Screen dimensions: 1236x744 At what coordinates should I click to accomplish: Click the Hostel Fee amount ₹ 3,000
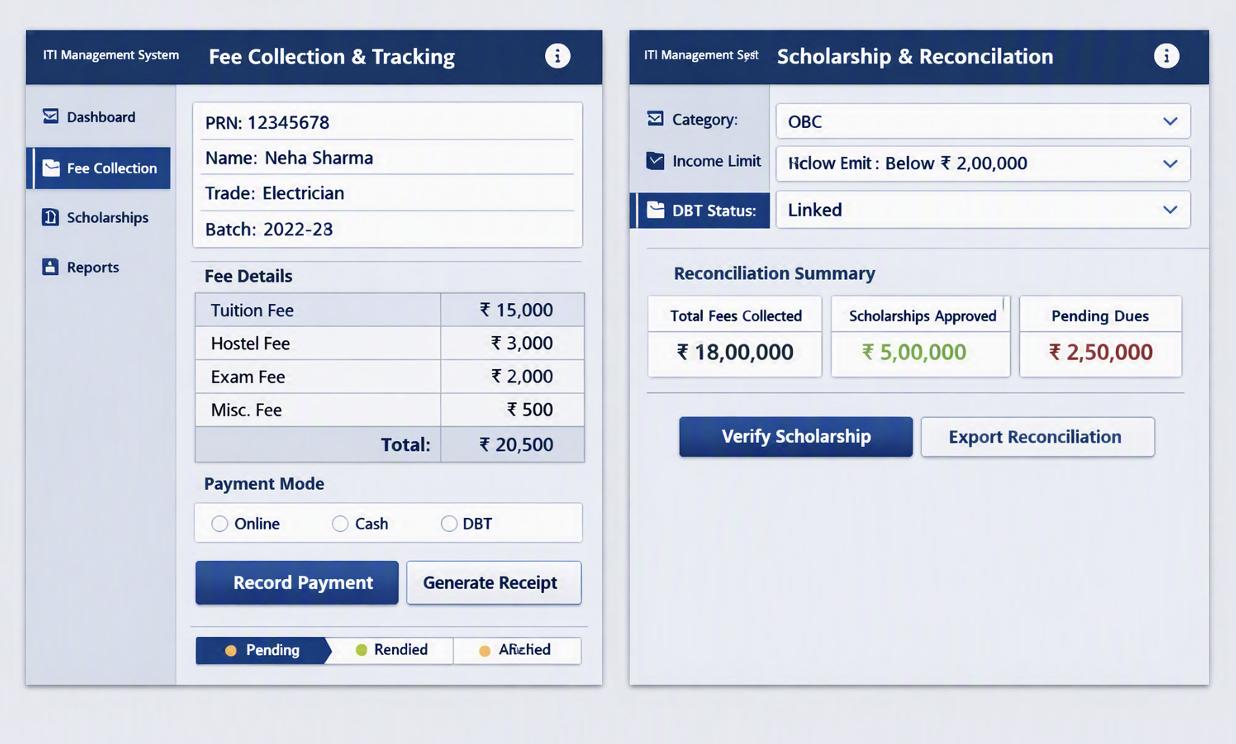pos(522,343)
